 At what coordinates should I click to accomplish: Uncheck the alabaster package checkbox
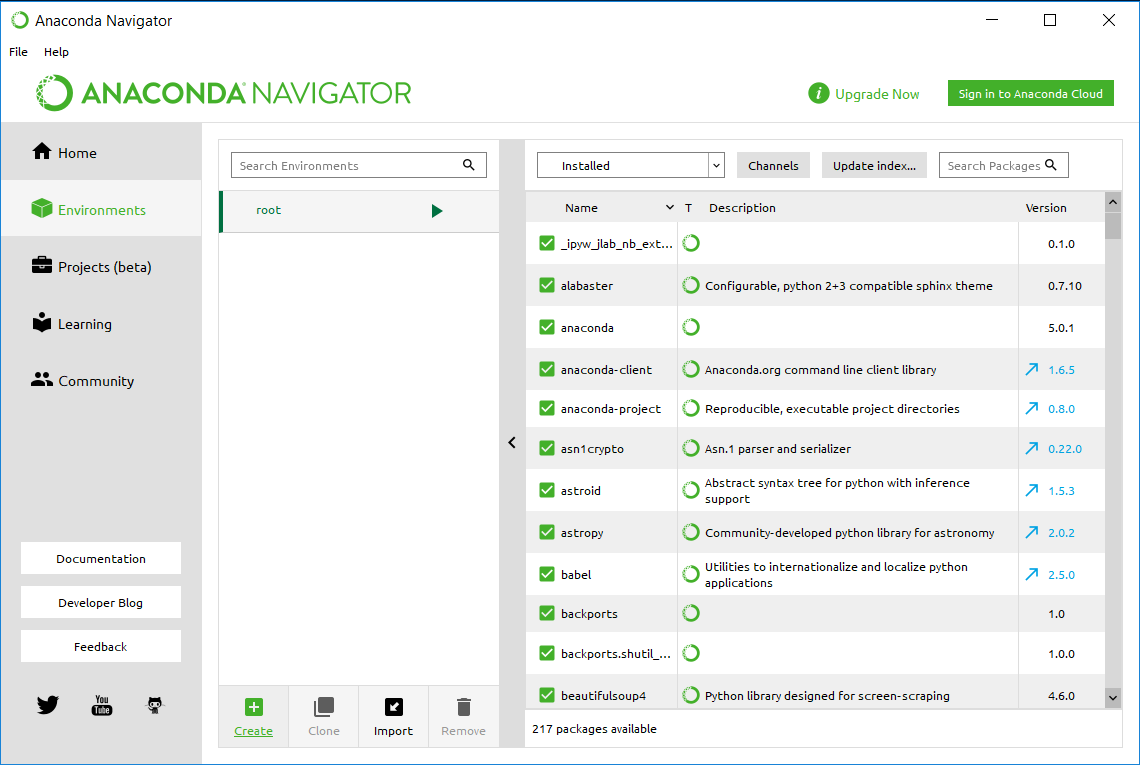click(547, 285)
